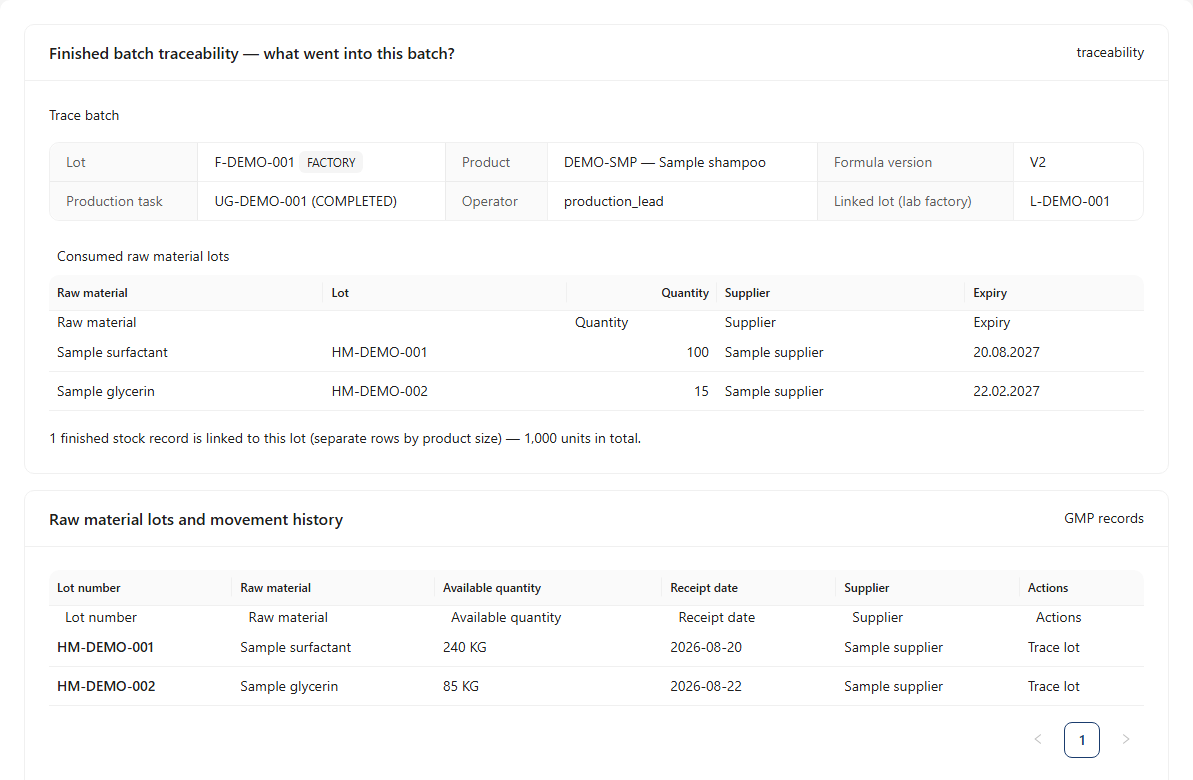Sort by Available quantity column header
1193x780 pixels.
492,587
